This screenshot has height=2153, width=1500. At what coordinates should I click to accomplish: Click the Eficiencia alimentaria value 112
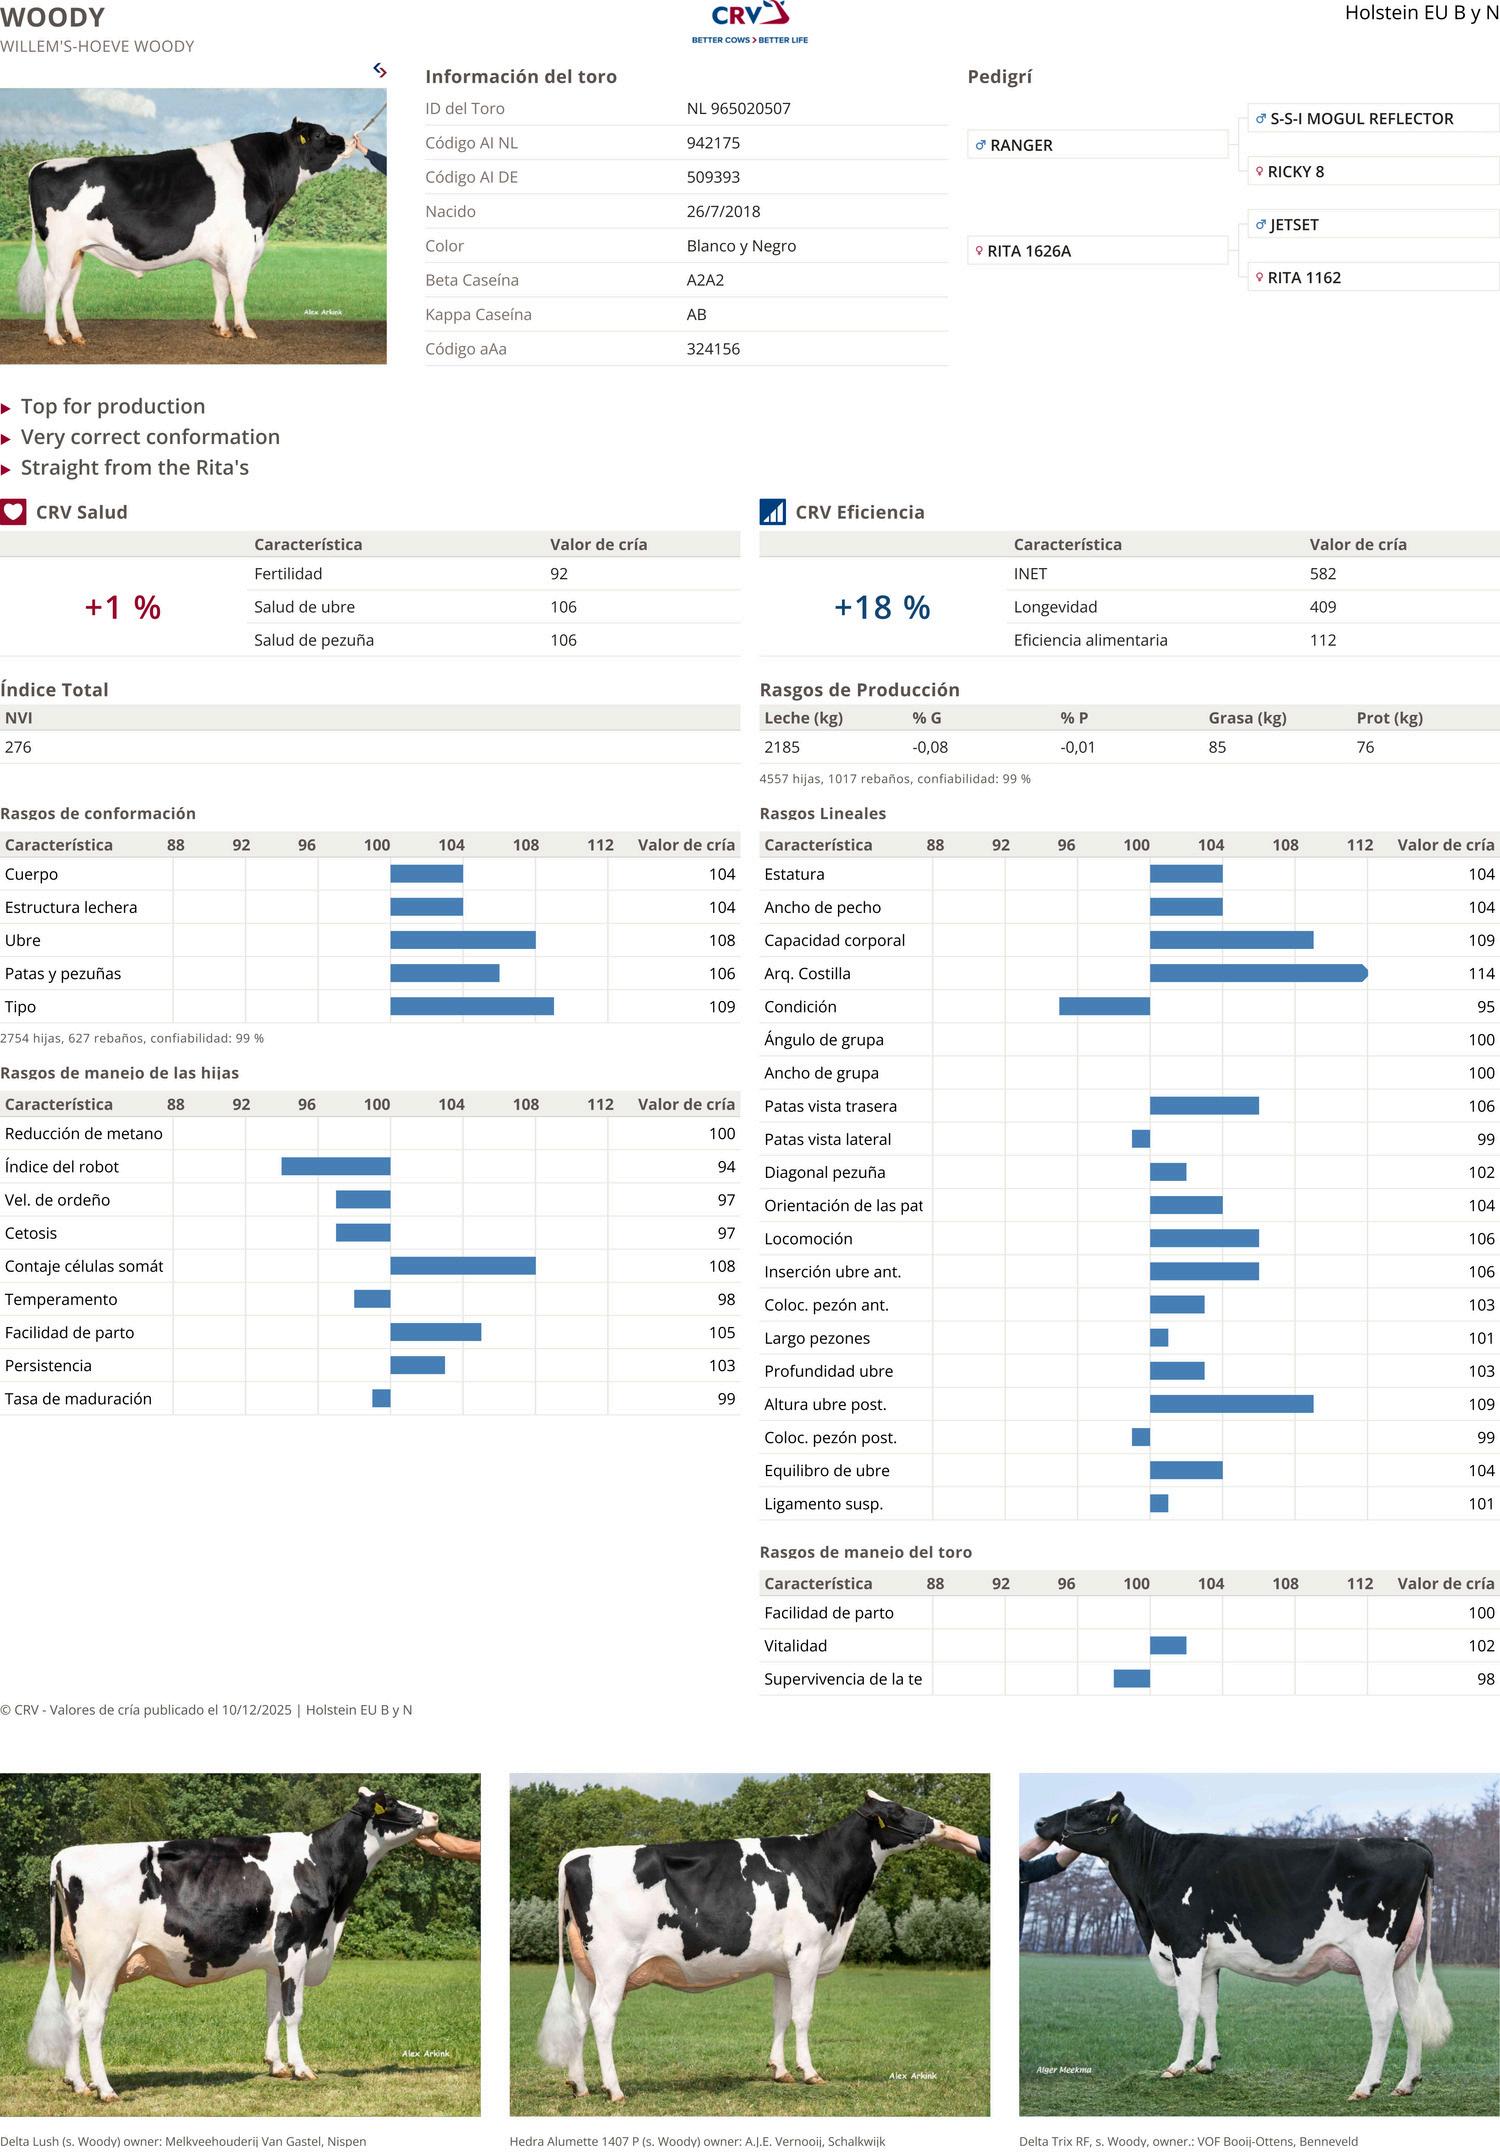1323,640
